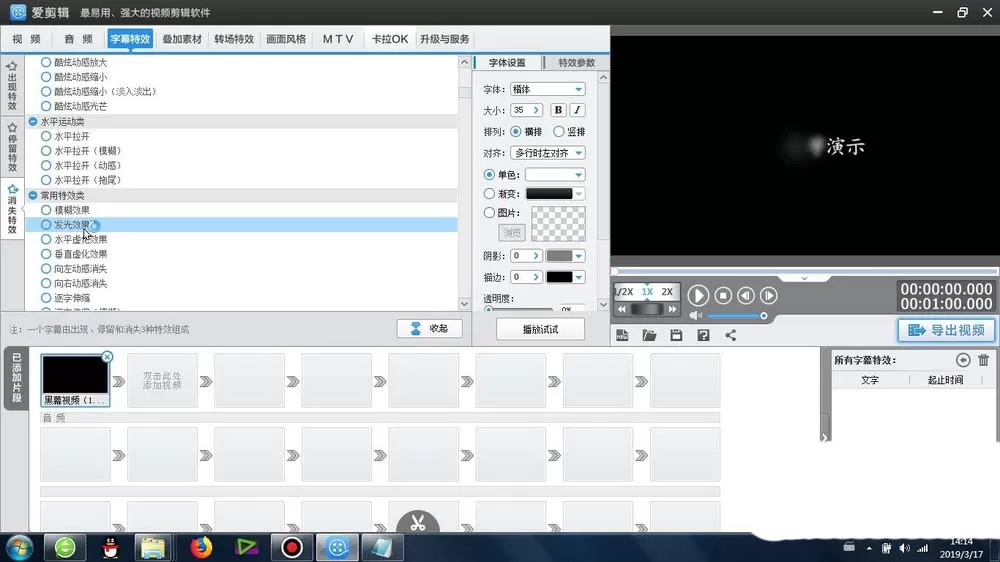Choose 横排 horizontal text arrangement

click(515, 131)
